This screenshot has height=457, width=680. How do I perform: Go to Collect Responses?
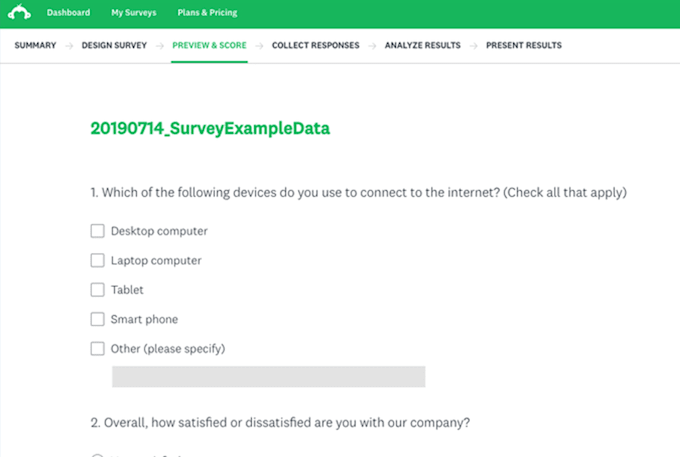pyautogui.click(x=316, y=45)
